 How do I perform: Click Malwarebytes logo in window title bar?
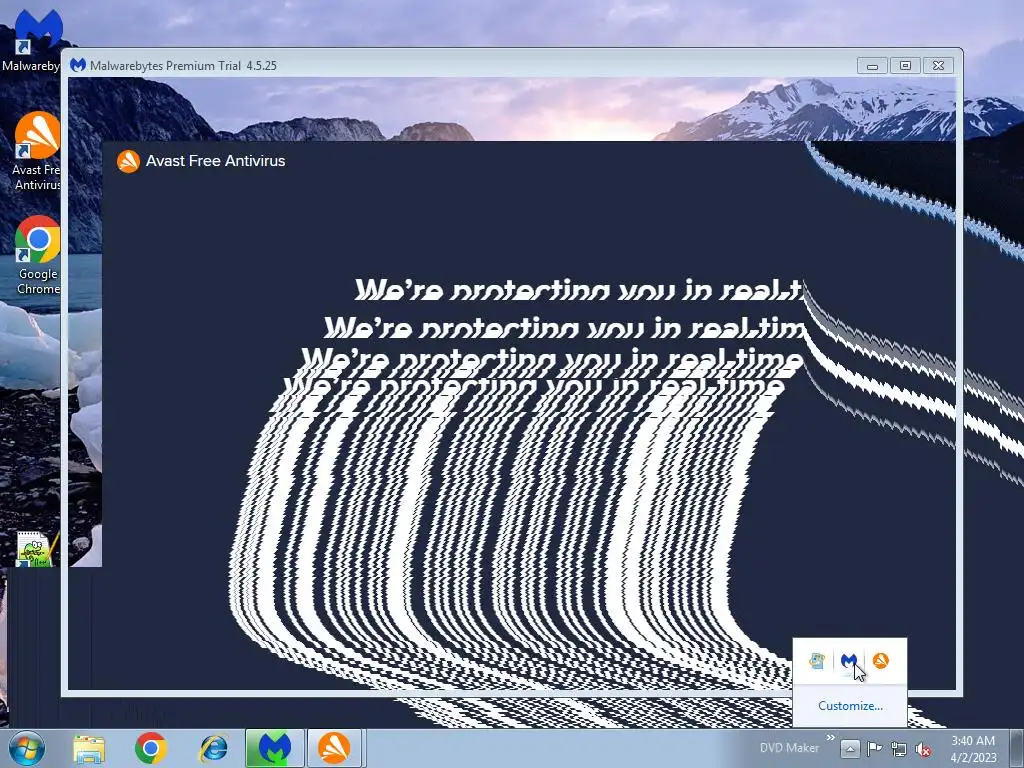tap(78, 65)
